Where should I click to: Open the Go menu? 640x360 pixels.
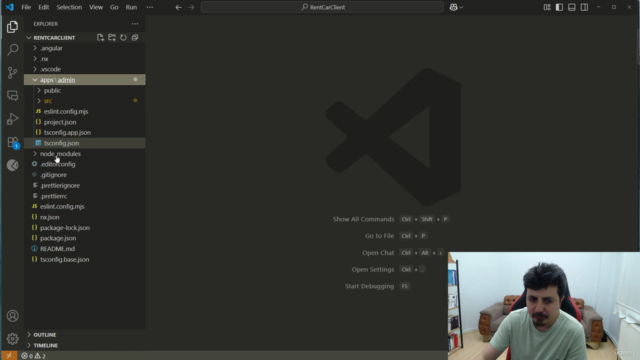click(x=114, y=7)
